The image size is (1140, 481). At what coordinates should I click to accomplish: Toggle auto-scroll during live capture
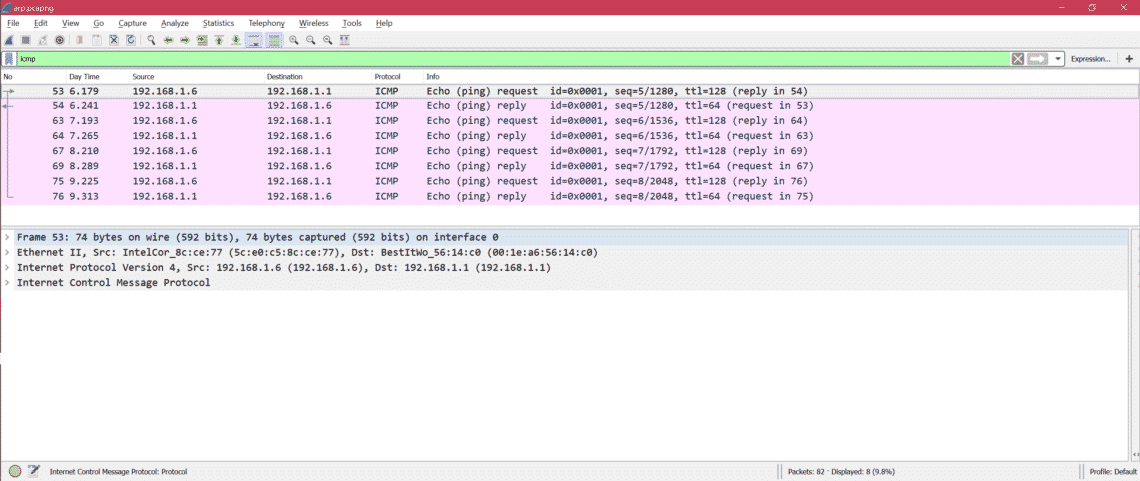[254, 41]
